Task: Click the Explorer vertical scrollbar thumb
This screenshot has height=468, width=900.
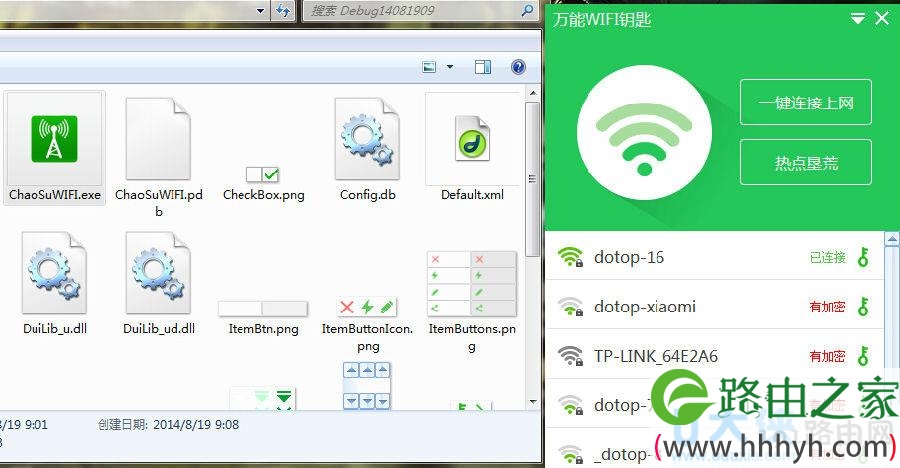Action: pos(533,178)
